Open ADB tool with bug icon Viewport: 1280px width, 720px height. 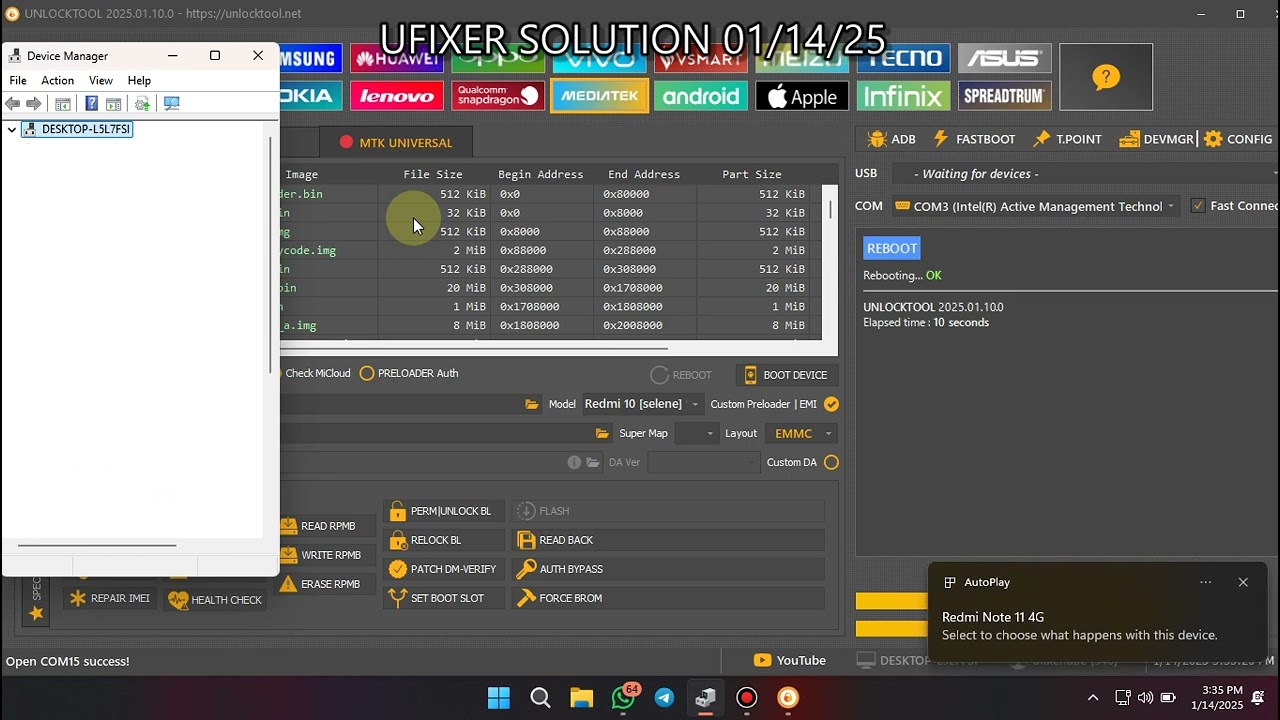(892, 139)
